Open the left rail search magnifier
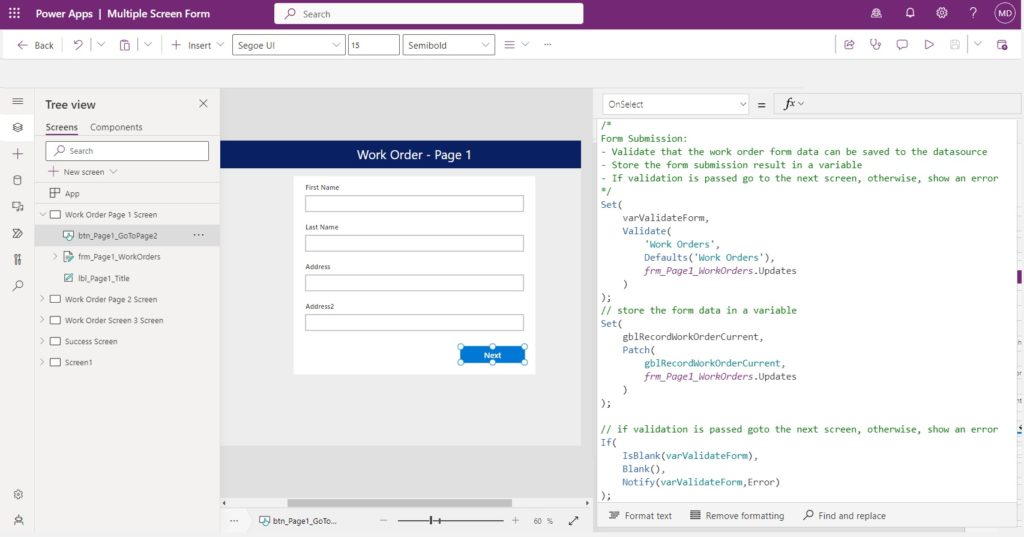 tap(18, 285)
